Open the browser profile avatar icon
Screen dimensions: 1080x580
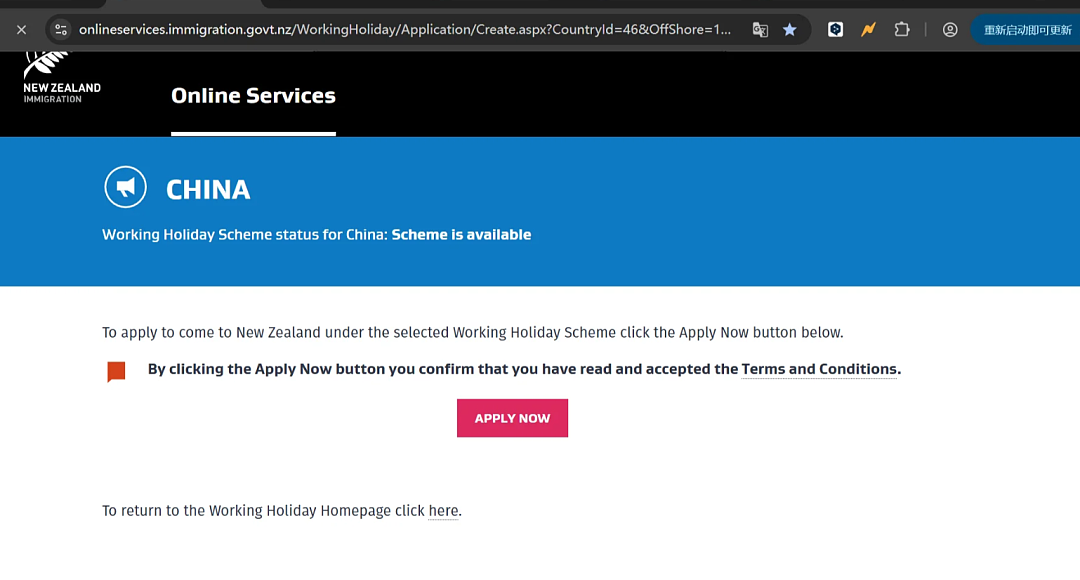[x=950, y=30]
